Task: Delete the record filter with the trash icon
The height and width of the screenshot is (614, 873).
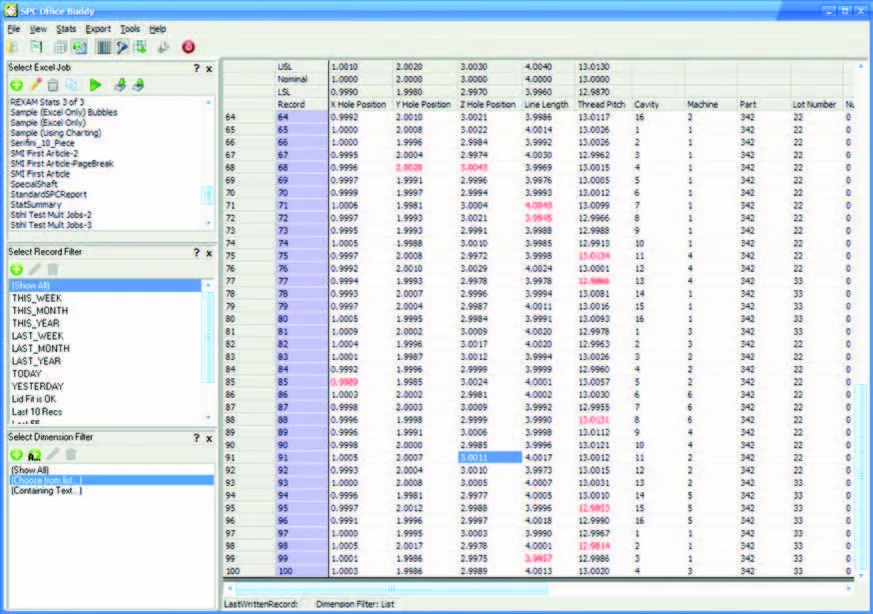Action: pos(53,269)
